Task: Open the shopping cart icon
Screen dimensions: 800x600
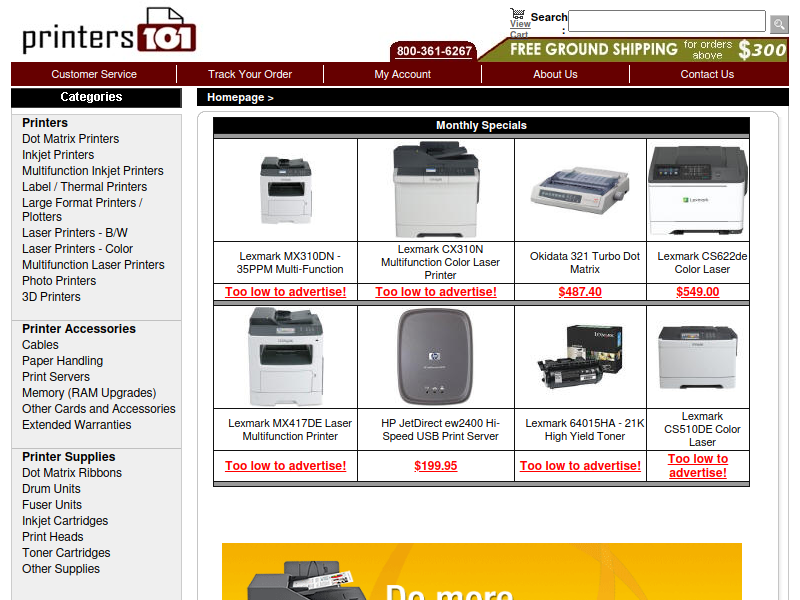Action: [517, 13]
